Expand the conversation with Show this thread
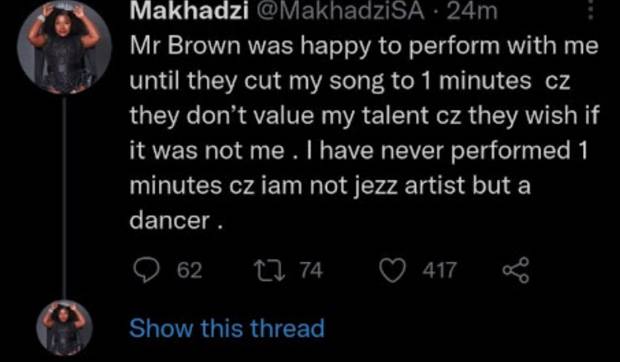 tap(227, 328)
